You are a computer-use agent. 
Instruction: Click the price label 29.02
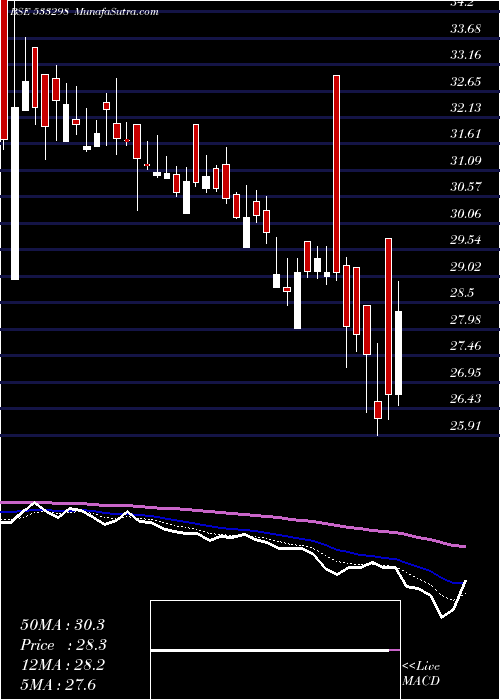[465, 267]
